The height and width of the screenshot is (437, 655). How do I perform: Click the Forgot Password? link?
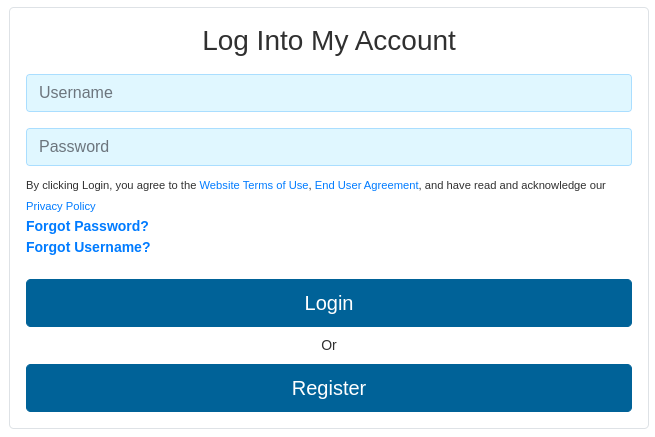(x=87, y=226)
